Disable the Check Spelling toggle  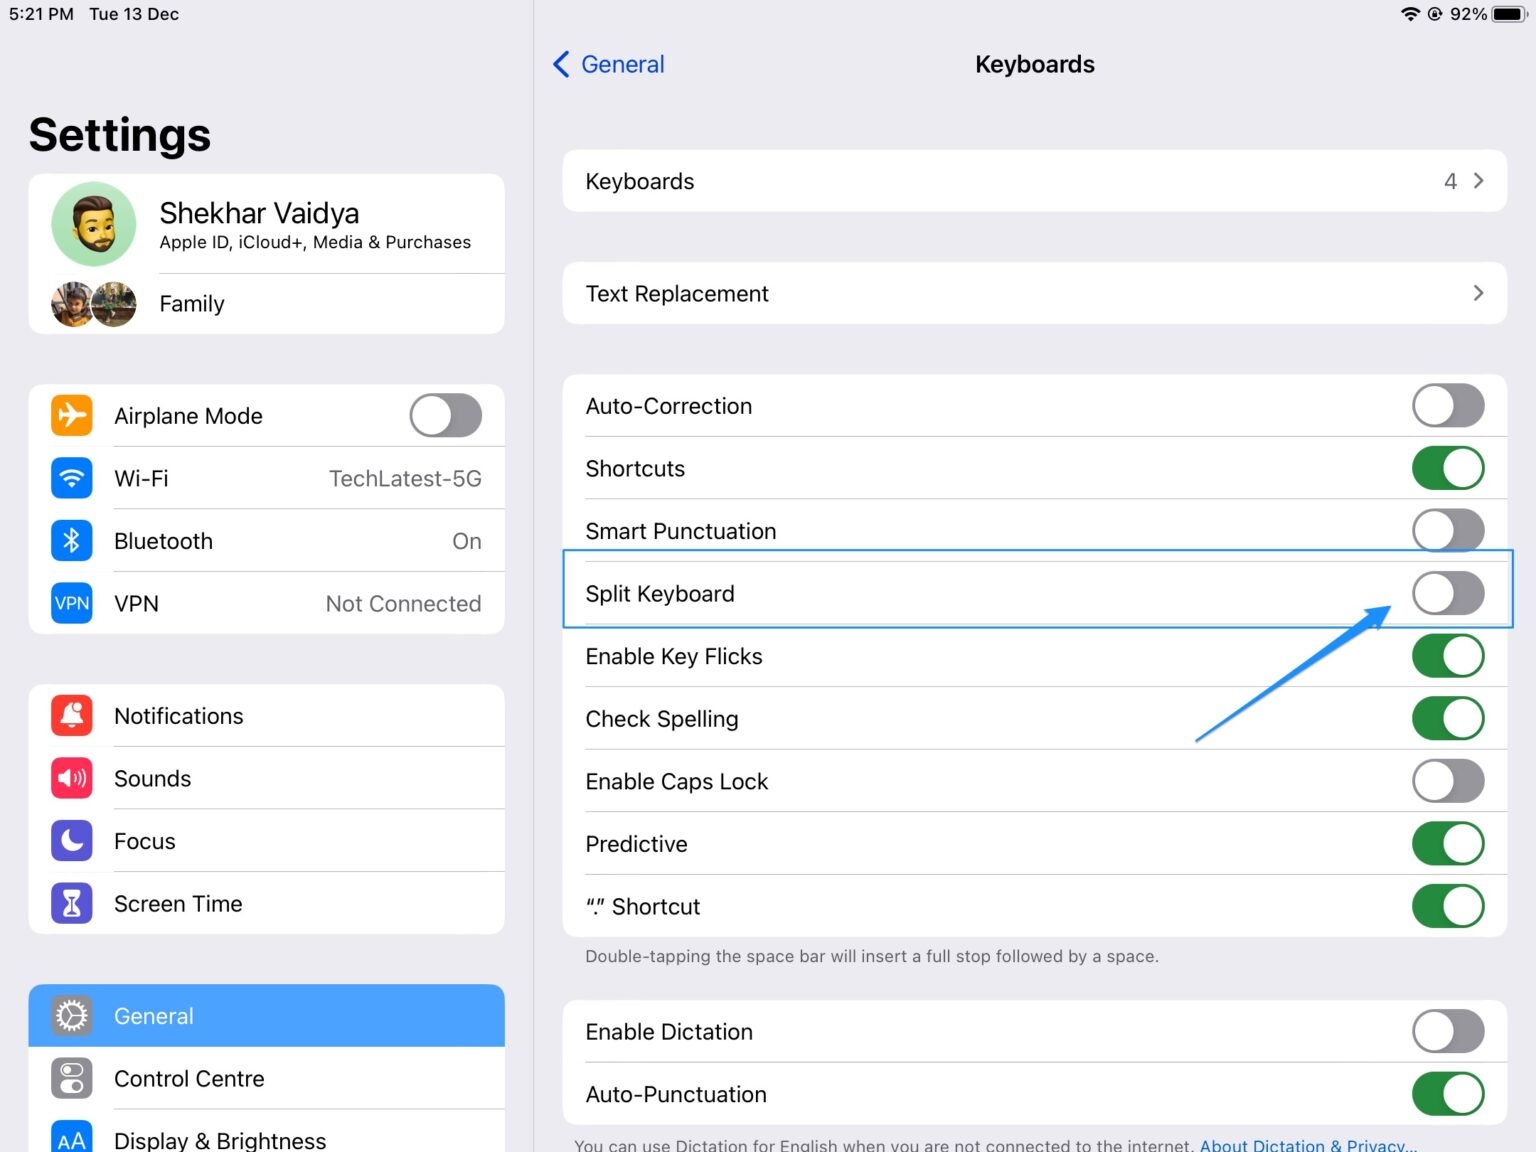point(1447,719)
